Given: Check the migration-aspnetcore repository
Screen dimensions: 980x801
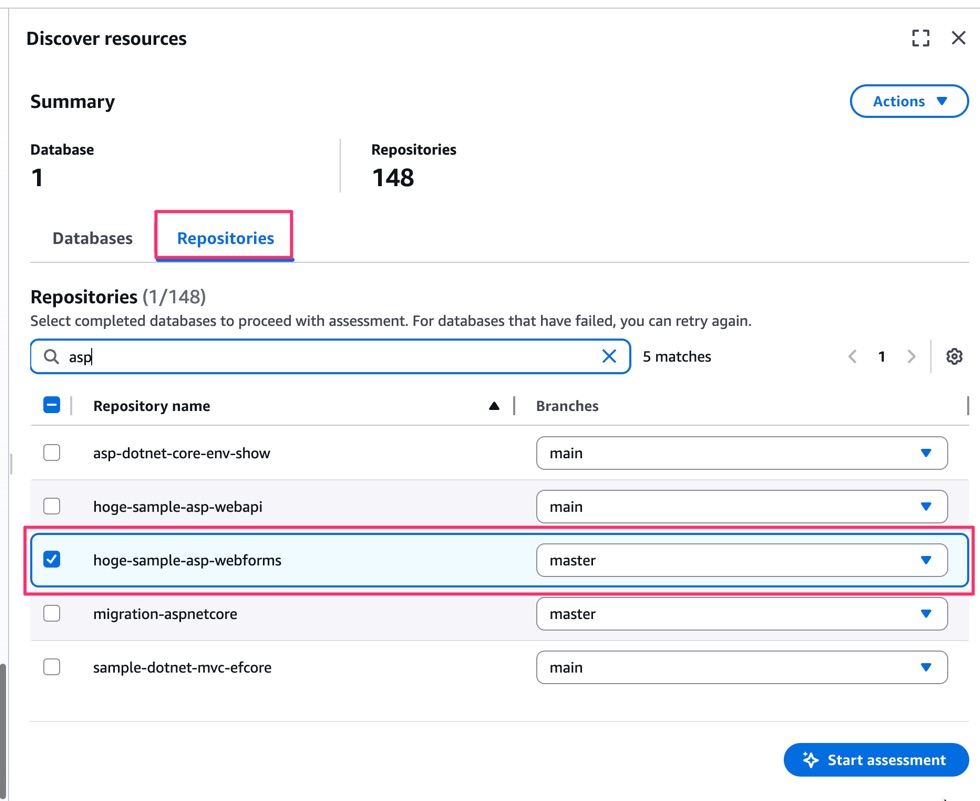Looking at the screenshot, I should pos(52,614).
